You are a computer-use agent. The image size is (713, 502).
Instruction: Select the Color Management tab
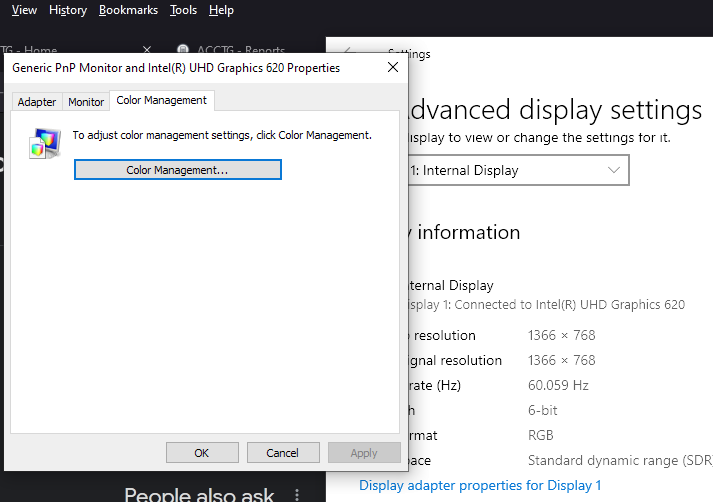point(161,101)
